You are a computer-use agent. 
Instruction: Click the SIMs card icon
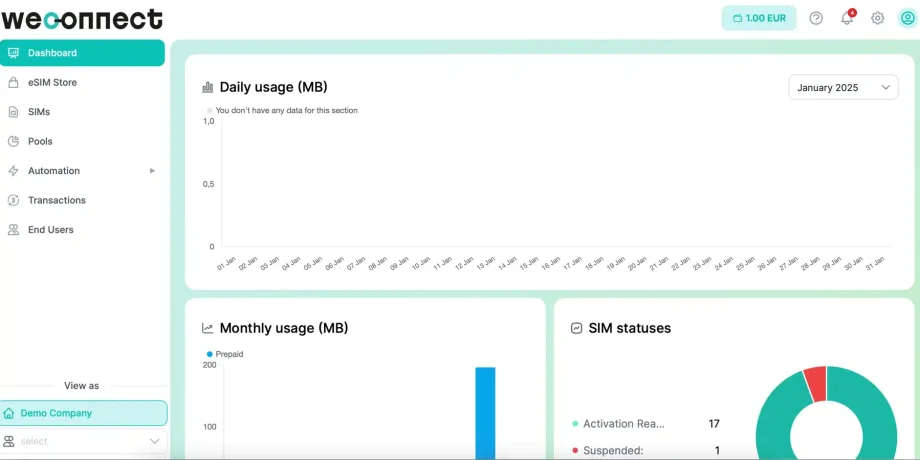[13, 111]
